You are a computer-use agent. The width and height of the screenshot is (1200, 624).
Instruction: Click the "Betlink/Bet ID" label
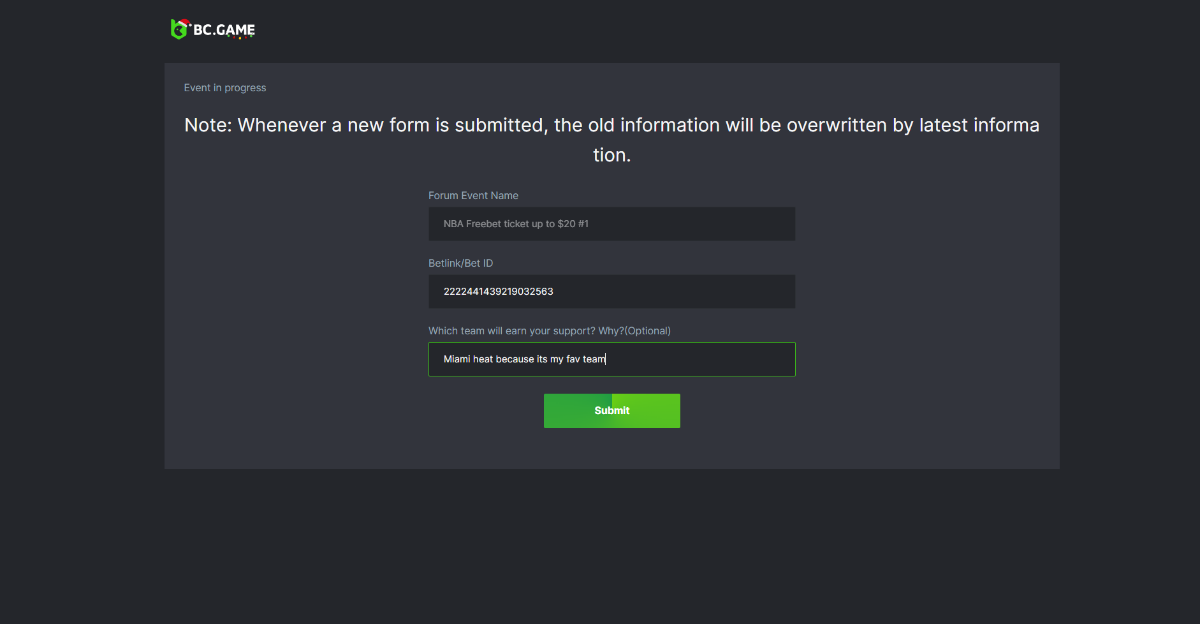[460, 263]
